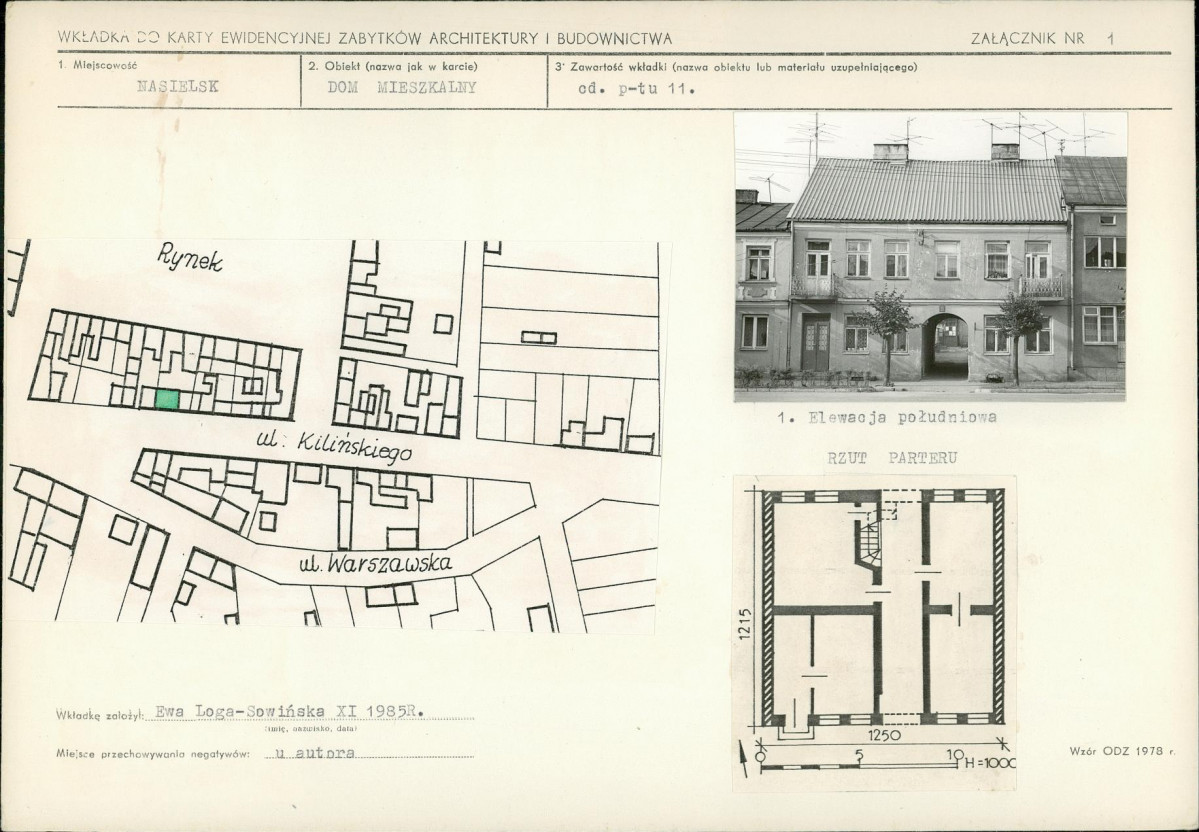This screenshot has width=1199, height=832.
Task: Click the left balcony on the facade photo
Action: [x=814, y=286]
